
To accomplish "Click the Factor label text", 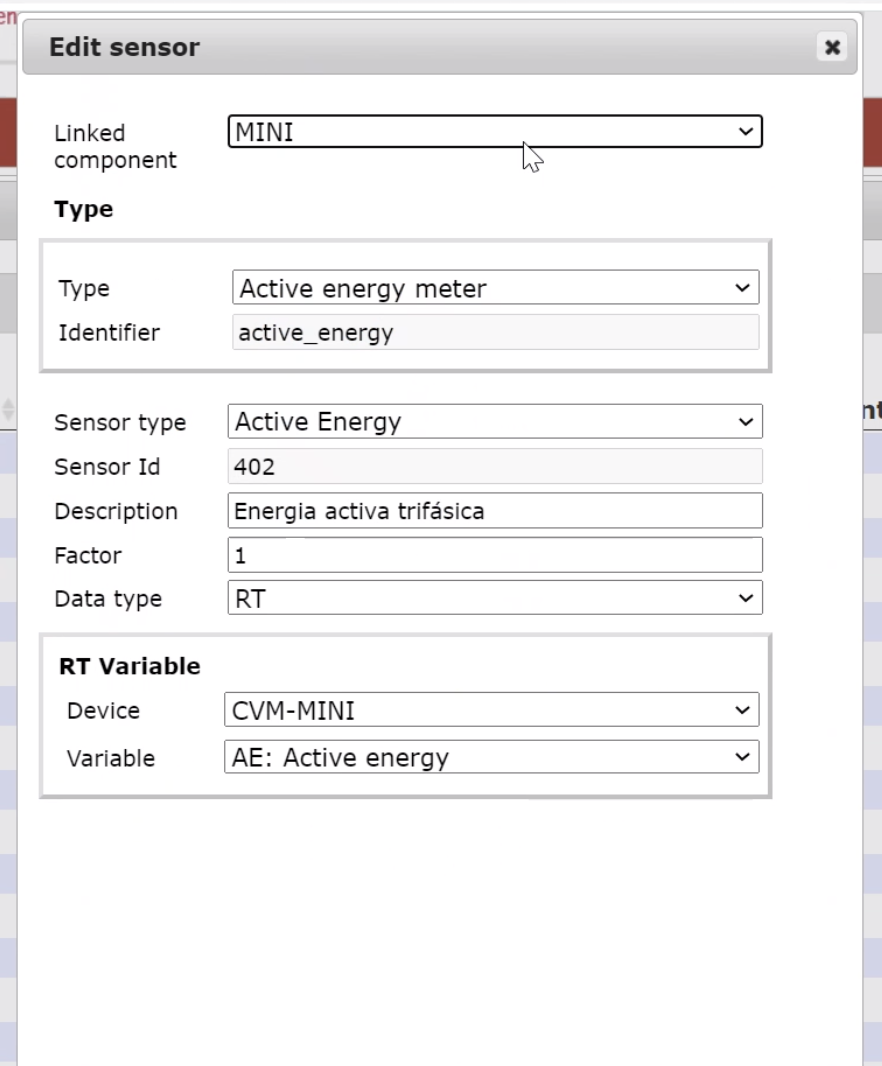I will click(x=87, y=555).
